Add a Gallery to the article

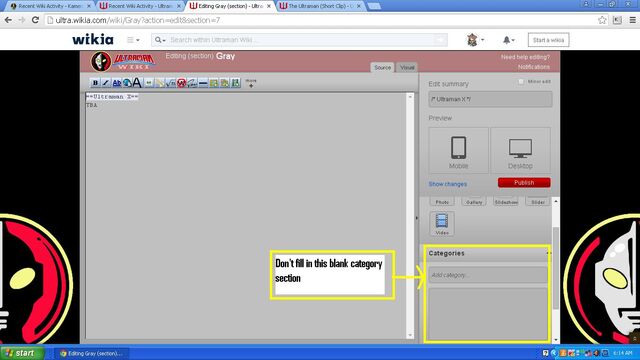474,202
